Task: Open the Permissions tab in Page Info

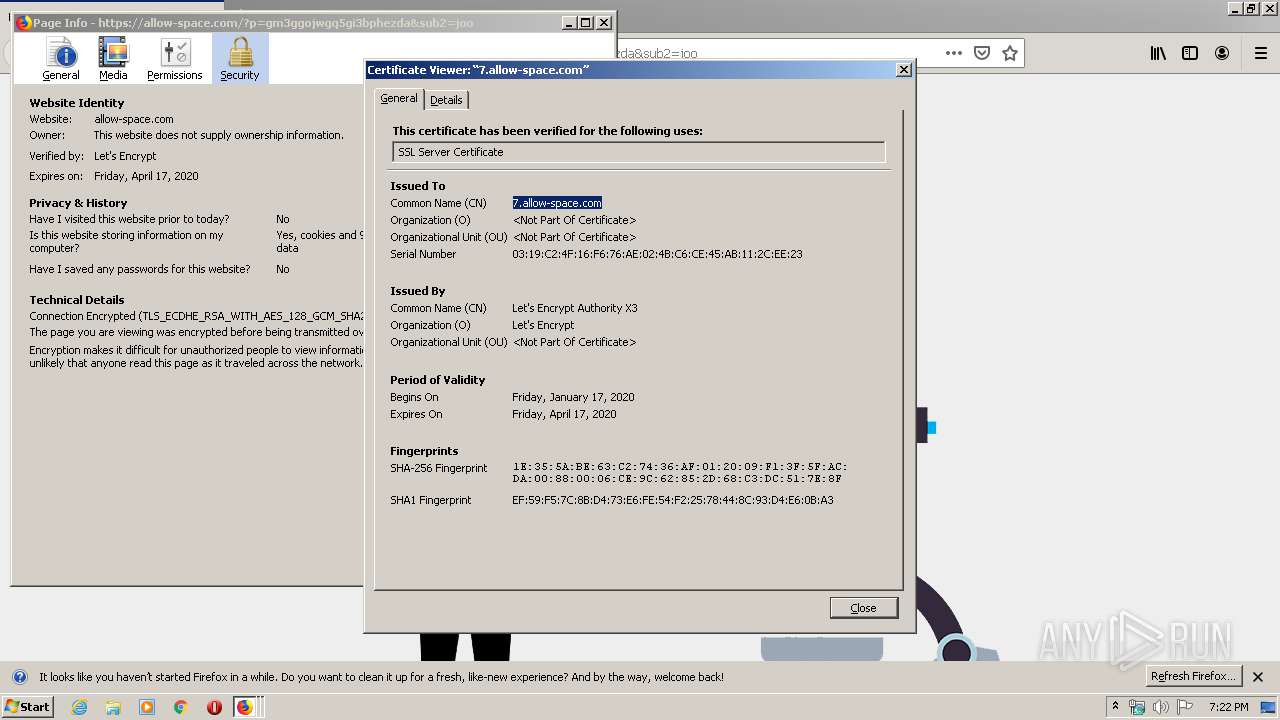Action: point(175,59)
